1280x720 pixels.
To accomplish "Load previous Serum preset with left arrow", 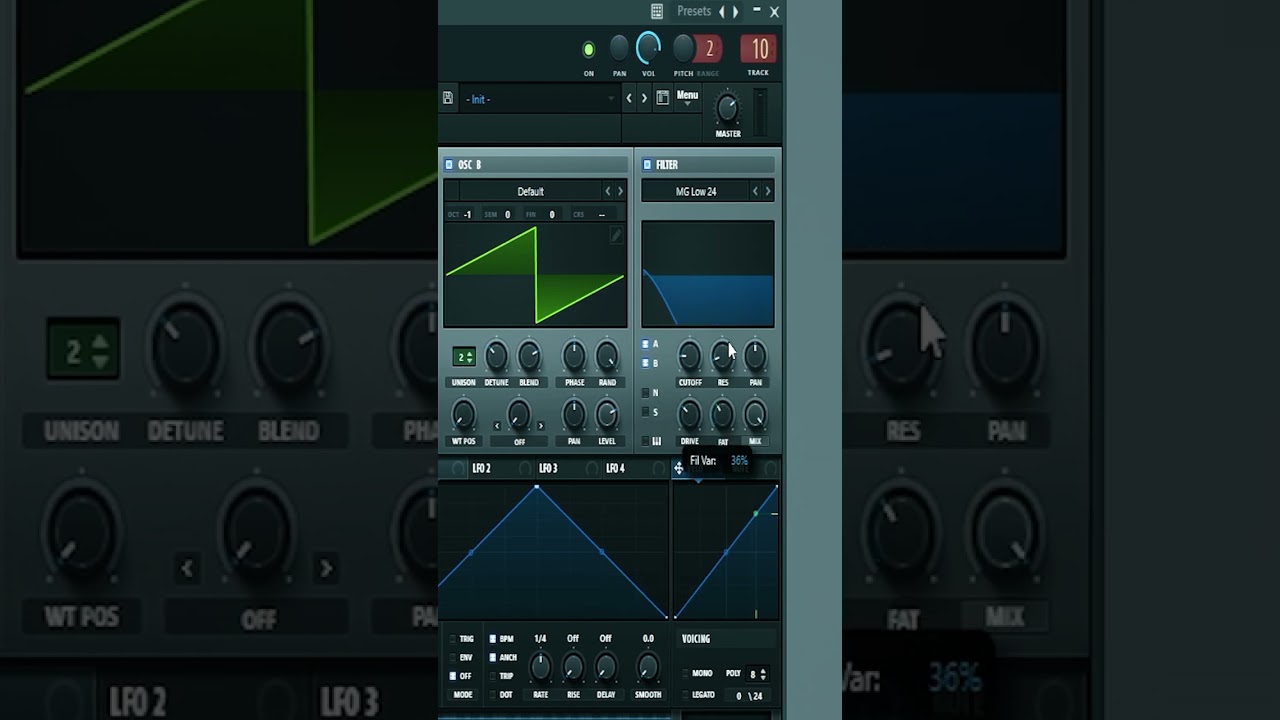I will (629, 98).
